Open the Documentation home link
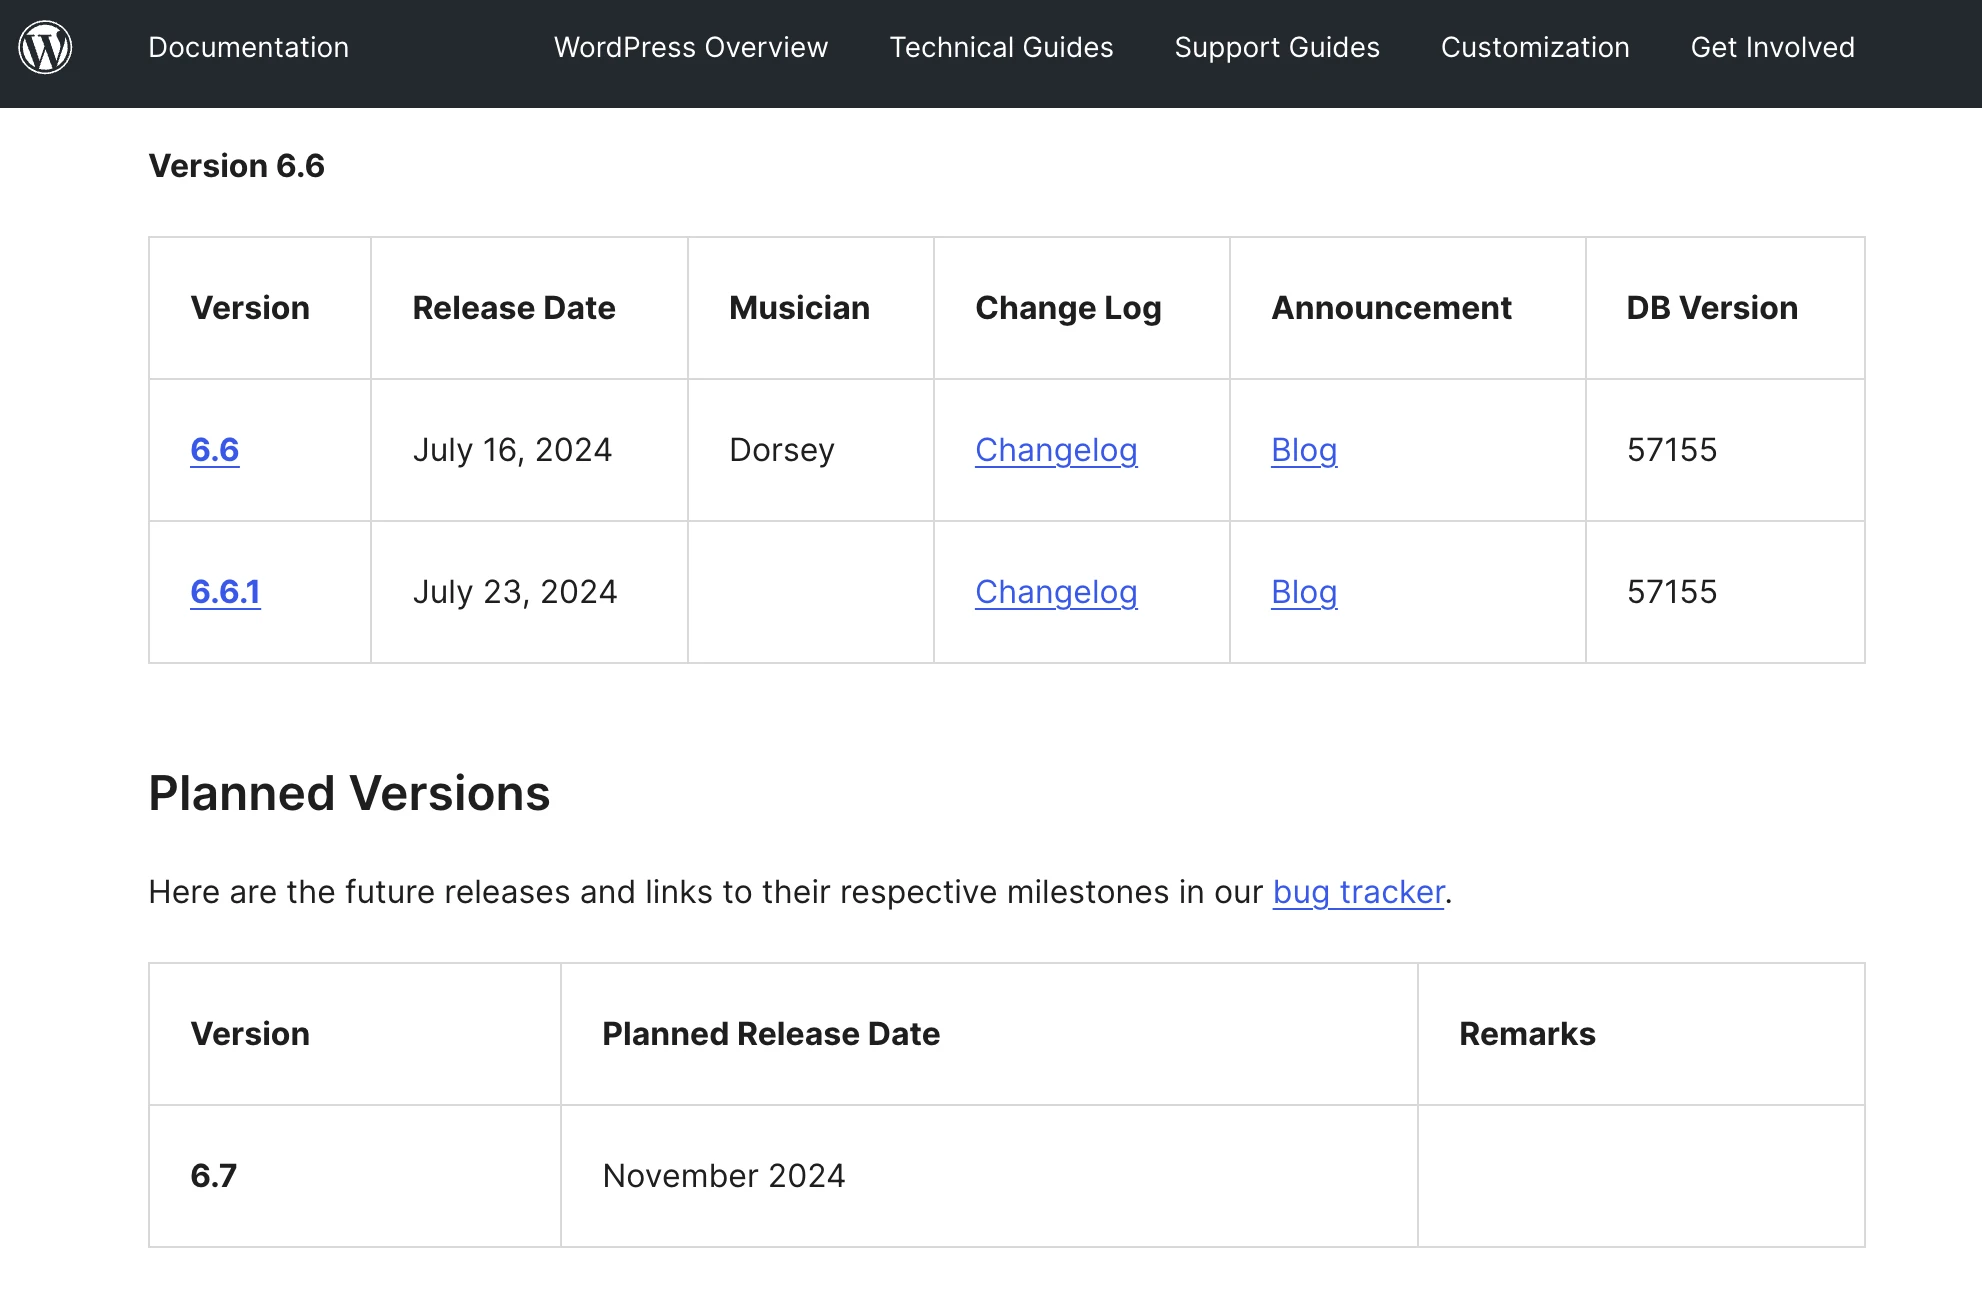Screen dimensions: 1982x1296 click(248, 47)
